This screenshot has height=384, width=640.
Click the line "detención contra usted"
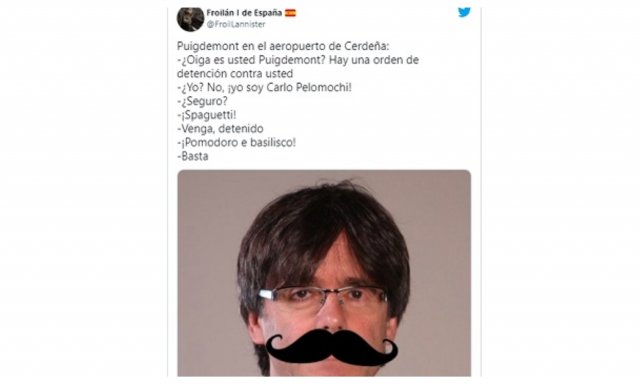[235, 73]
